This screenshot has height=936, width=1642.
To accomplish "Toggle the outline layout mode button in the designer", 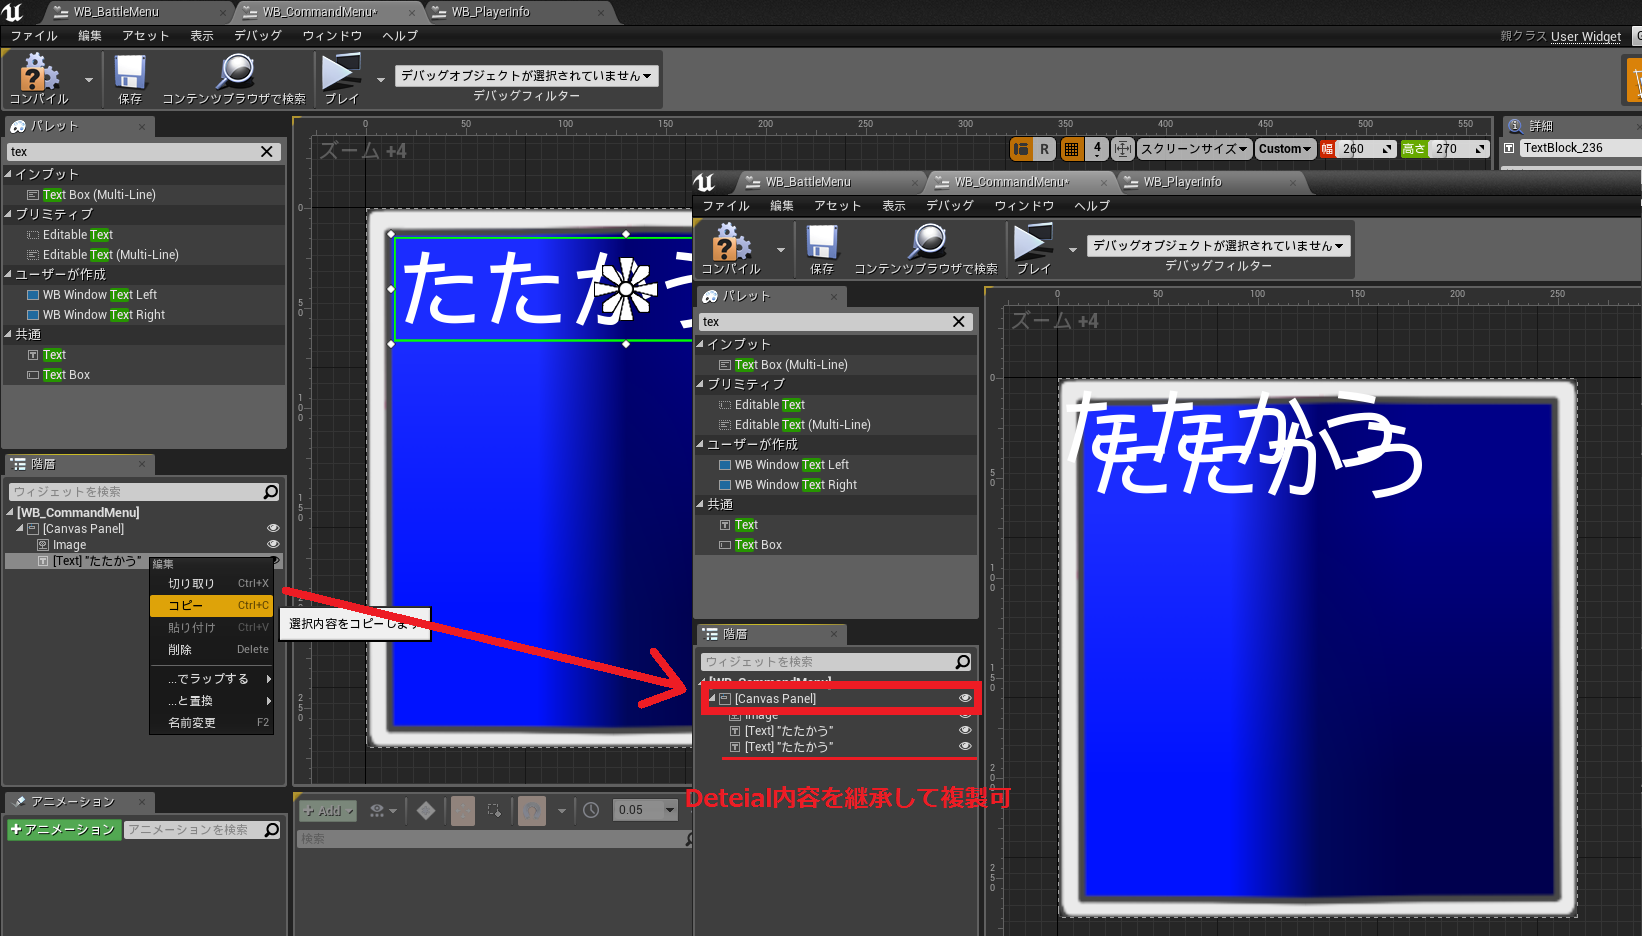I will (x=1021, y=149).
